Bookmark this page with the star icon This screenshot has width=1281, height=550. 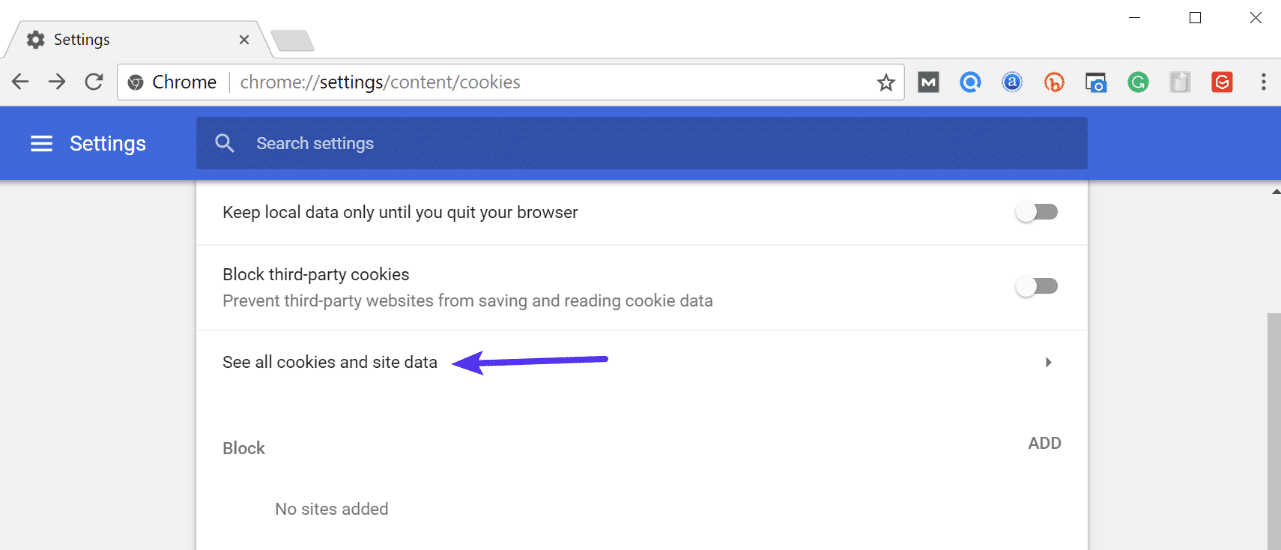coord(886,83)
